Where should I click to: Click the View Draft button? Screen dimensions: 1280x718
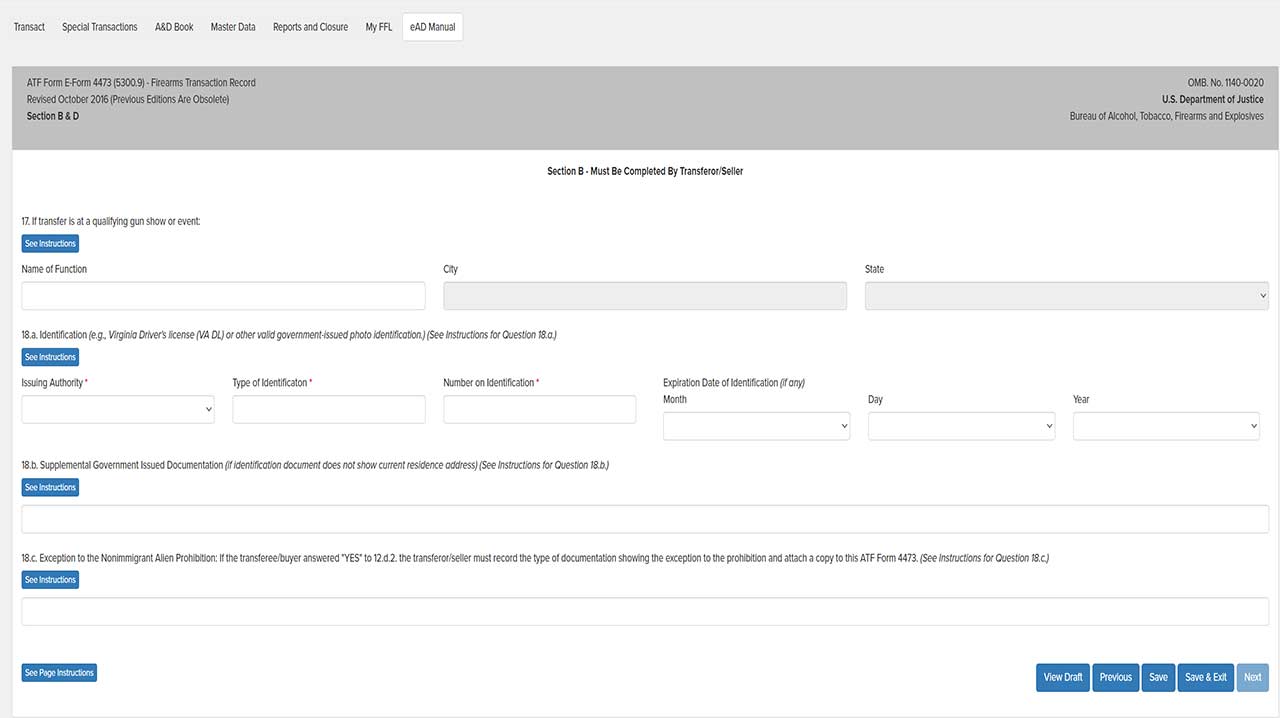click(1062, 677)
